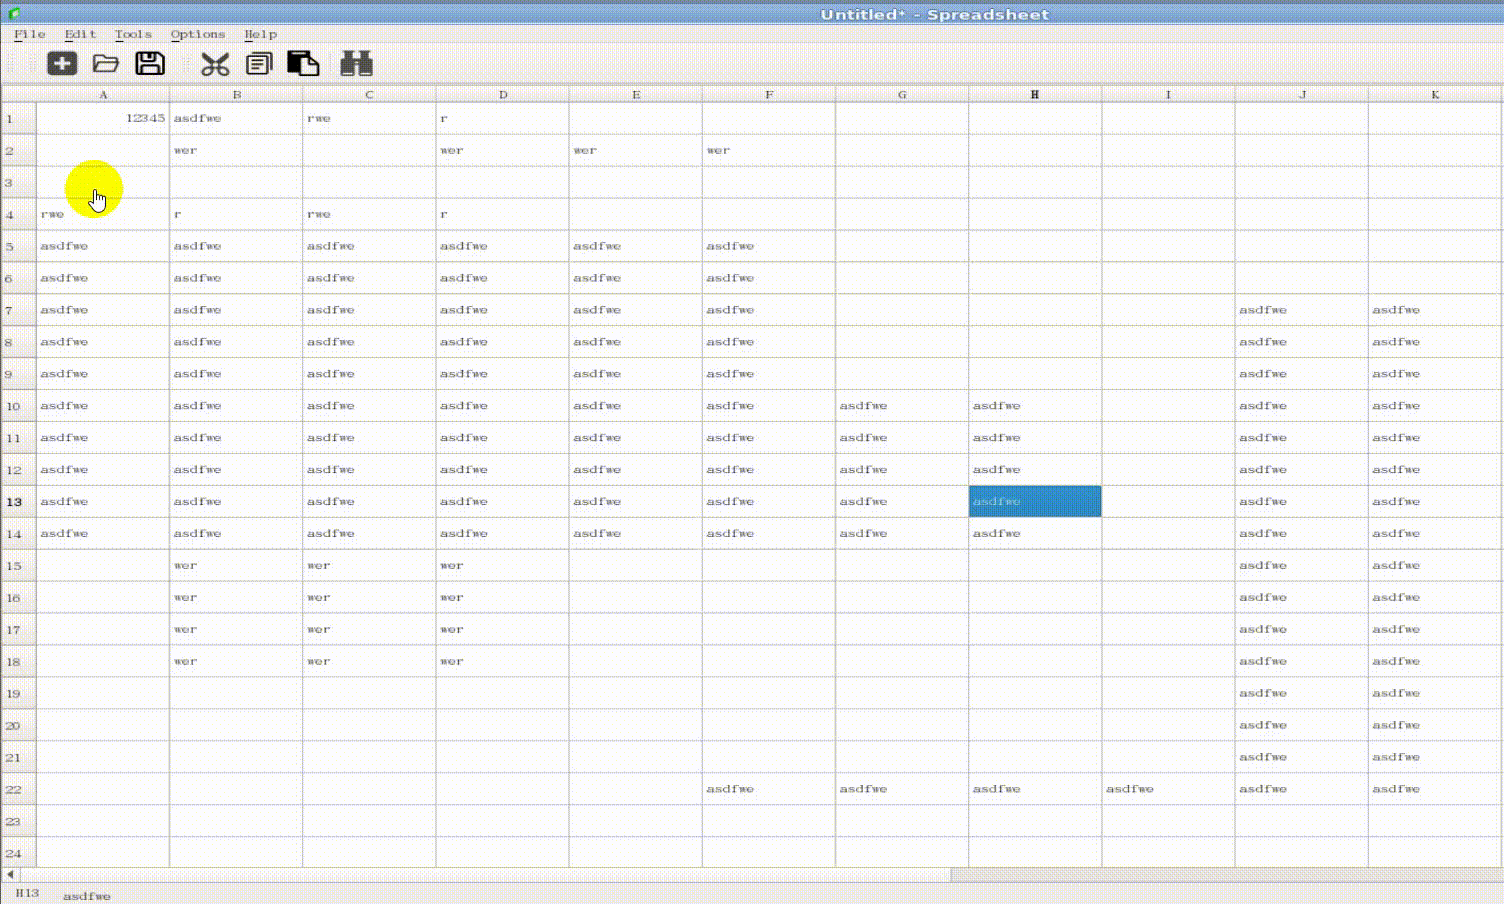Click the horizontal scrollbar track

tap(500, 873)
